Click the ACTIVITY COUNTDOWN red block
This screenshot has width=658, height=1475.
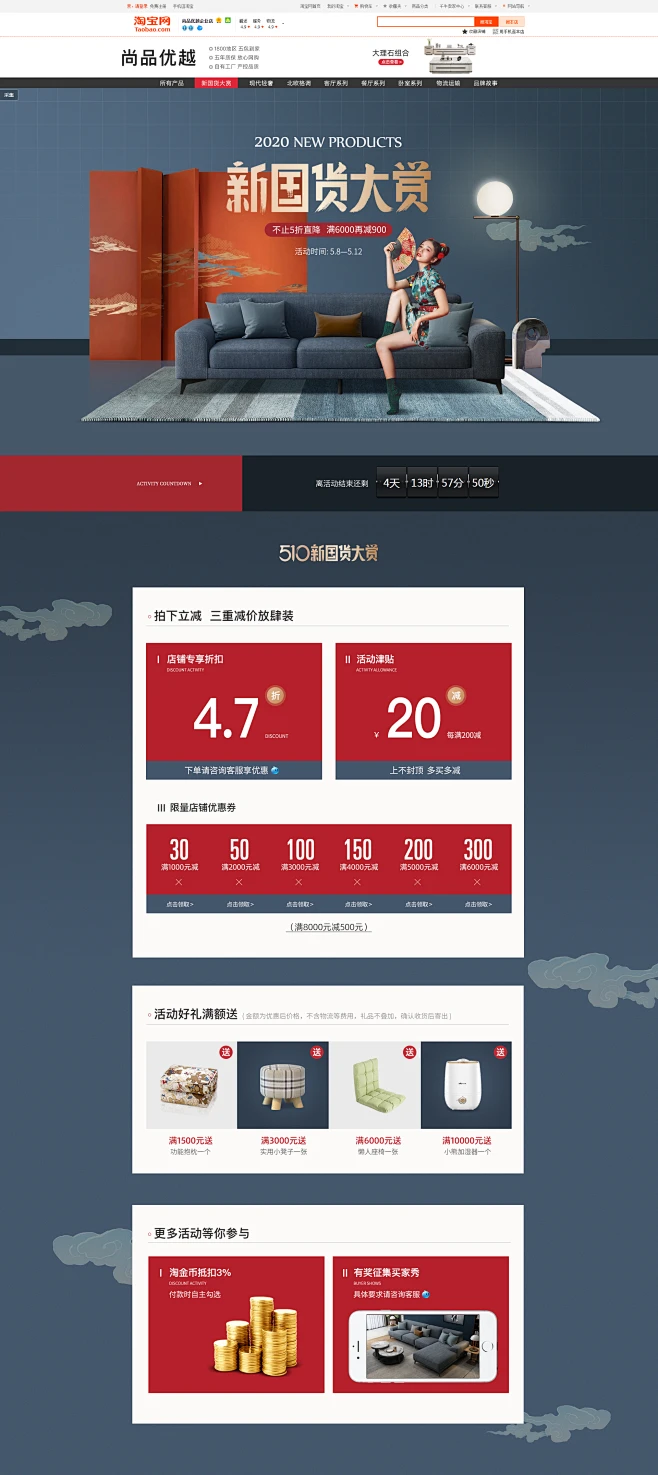121,483
